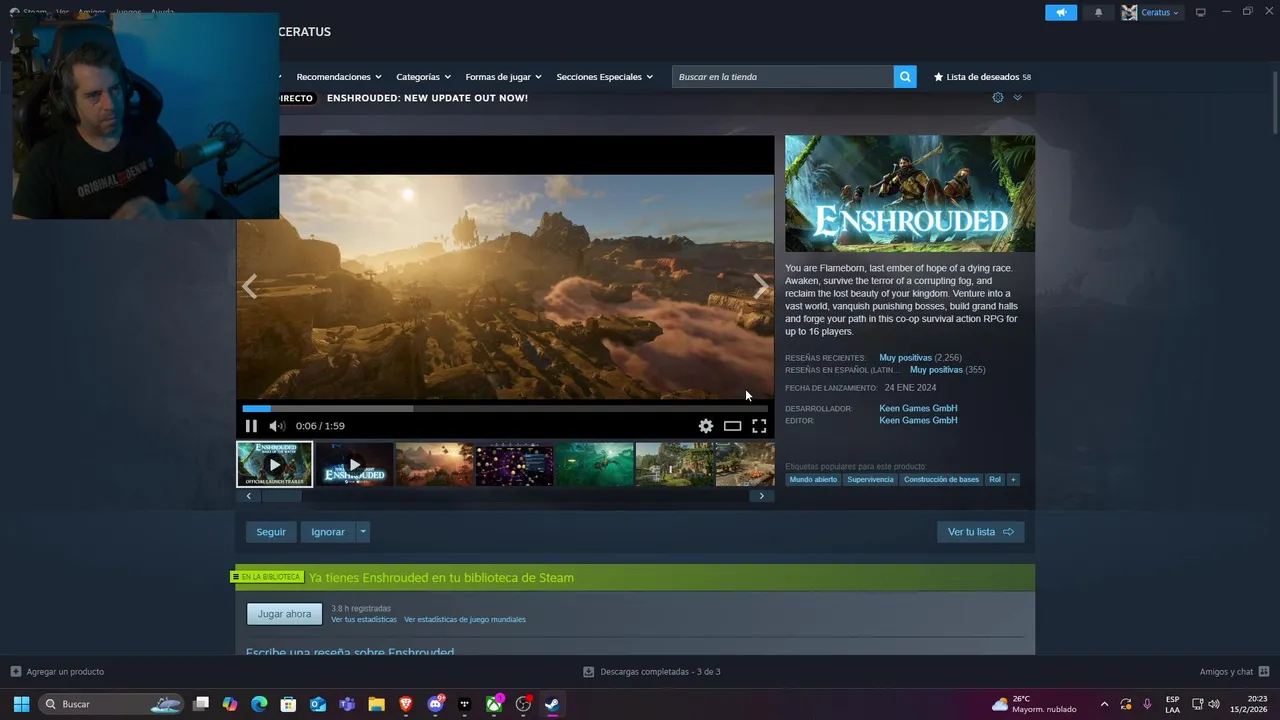Open Descargas completadas status

tap(652, 672)
